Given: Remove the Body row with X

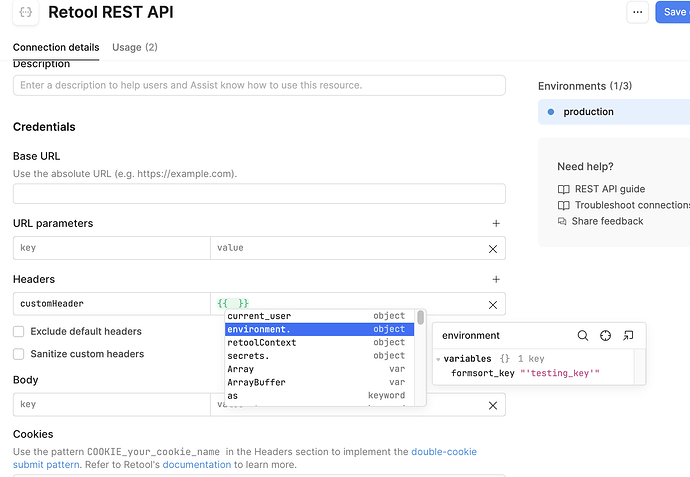Looking at the screenshot, I should (x=492, y=405).
